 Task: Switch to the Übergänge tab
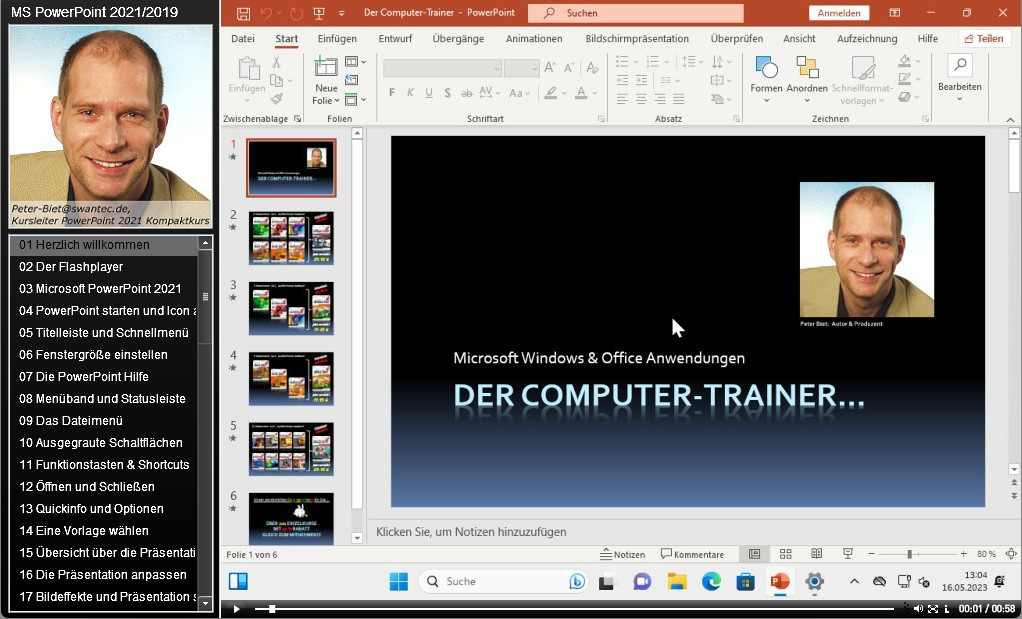pyautogui.click(x=458, y=39)
